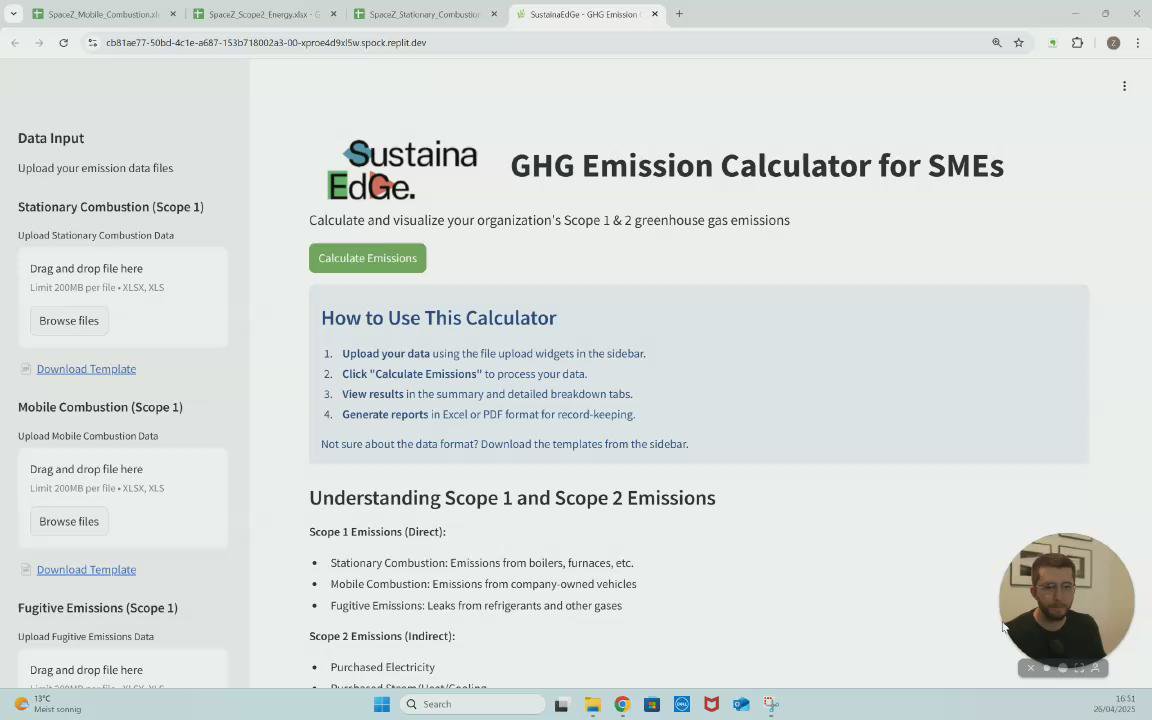Open Google Chrome from taskbar

click(622, 705)
